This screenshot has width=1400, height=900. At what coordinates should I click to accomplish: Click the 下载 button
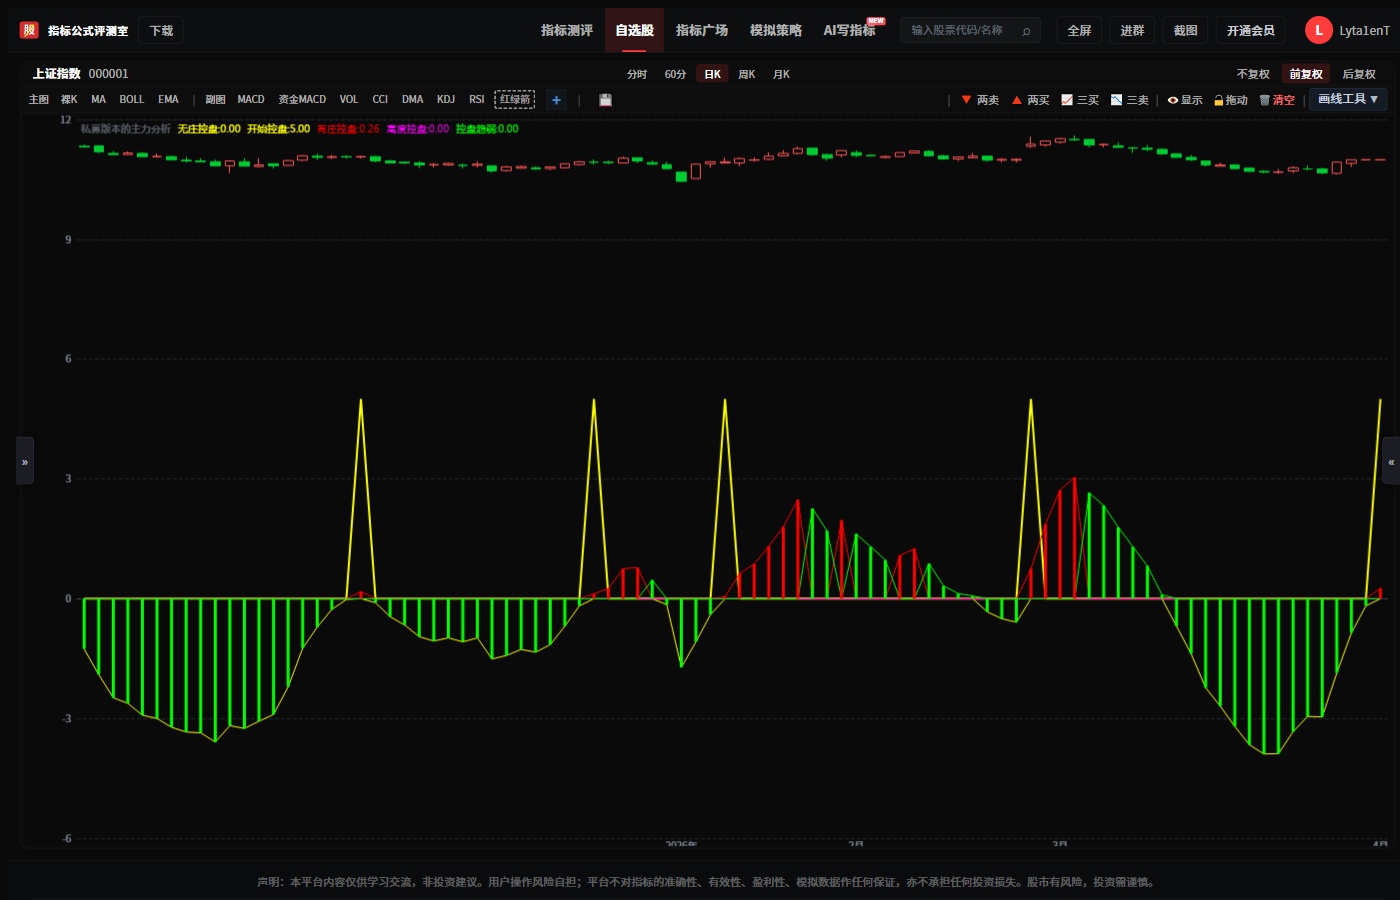click(161, 31)
